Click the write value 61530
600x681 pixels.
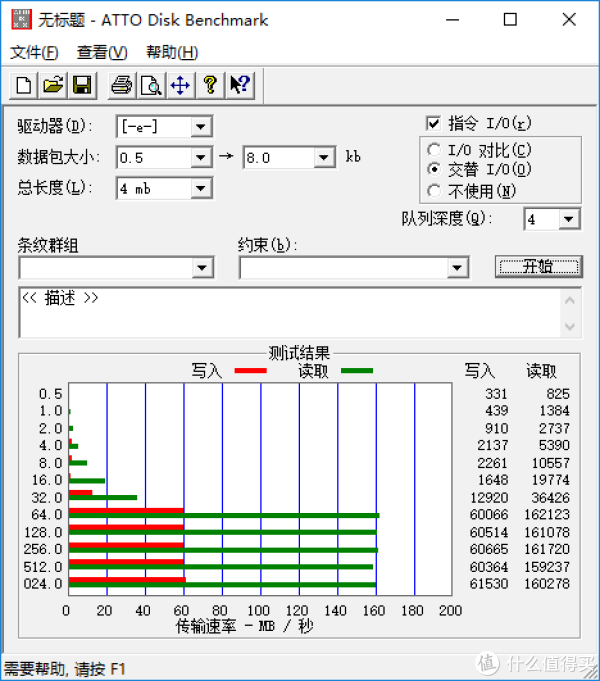(x=489, y=584)
